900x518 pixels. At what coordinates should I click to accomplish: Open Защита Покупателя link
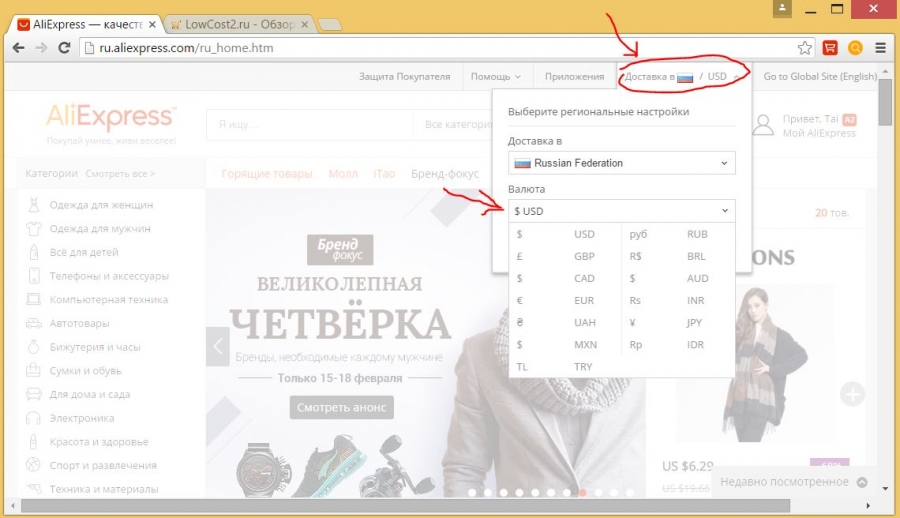405,76
